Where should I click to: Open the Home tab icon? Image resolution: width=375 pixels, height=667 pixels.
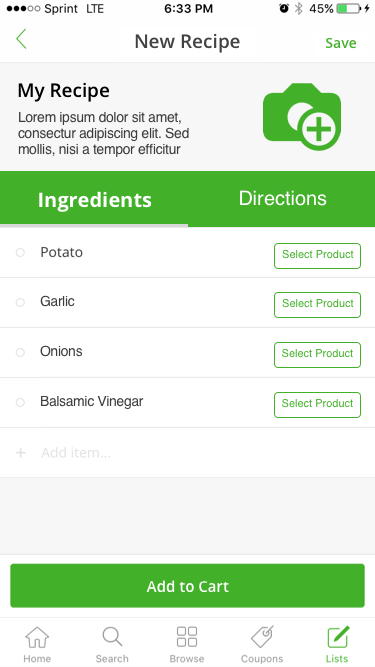pyautogui.click(x=37, y=637)
